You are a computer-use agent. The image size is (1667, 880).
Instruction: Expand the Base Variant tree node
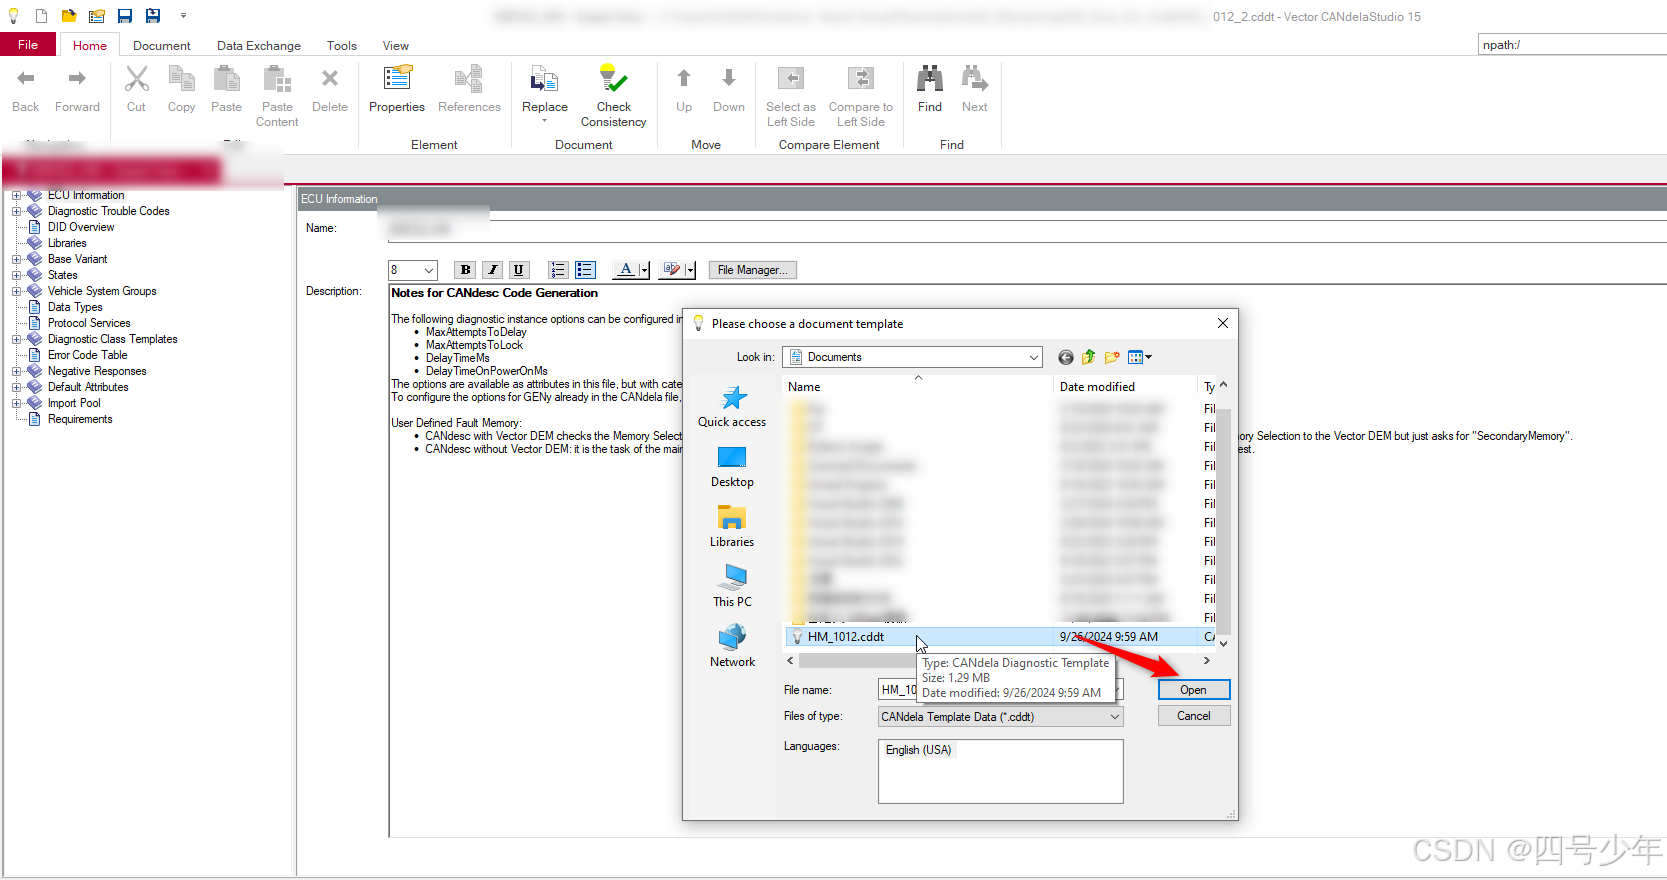coord(16,259)
